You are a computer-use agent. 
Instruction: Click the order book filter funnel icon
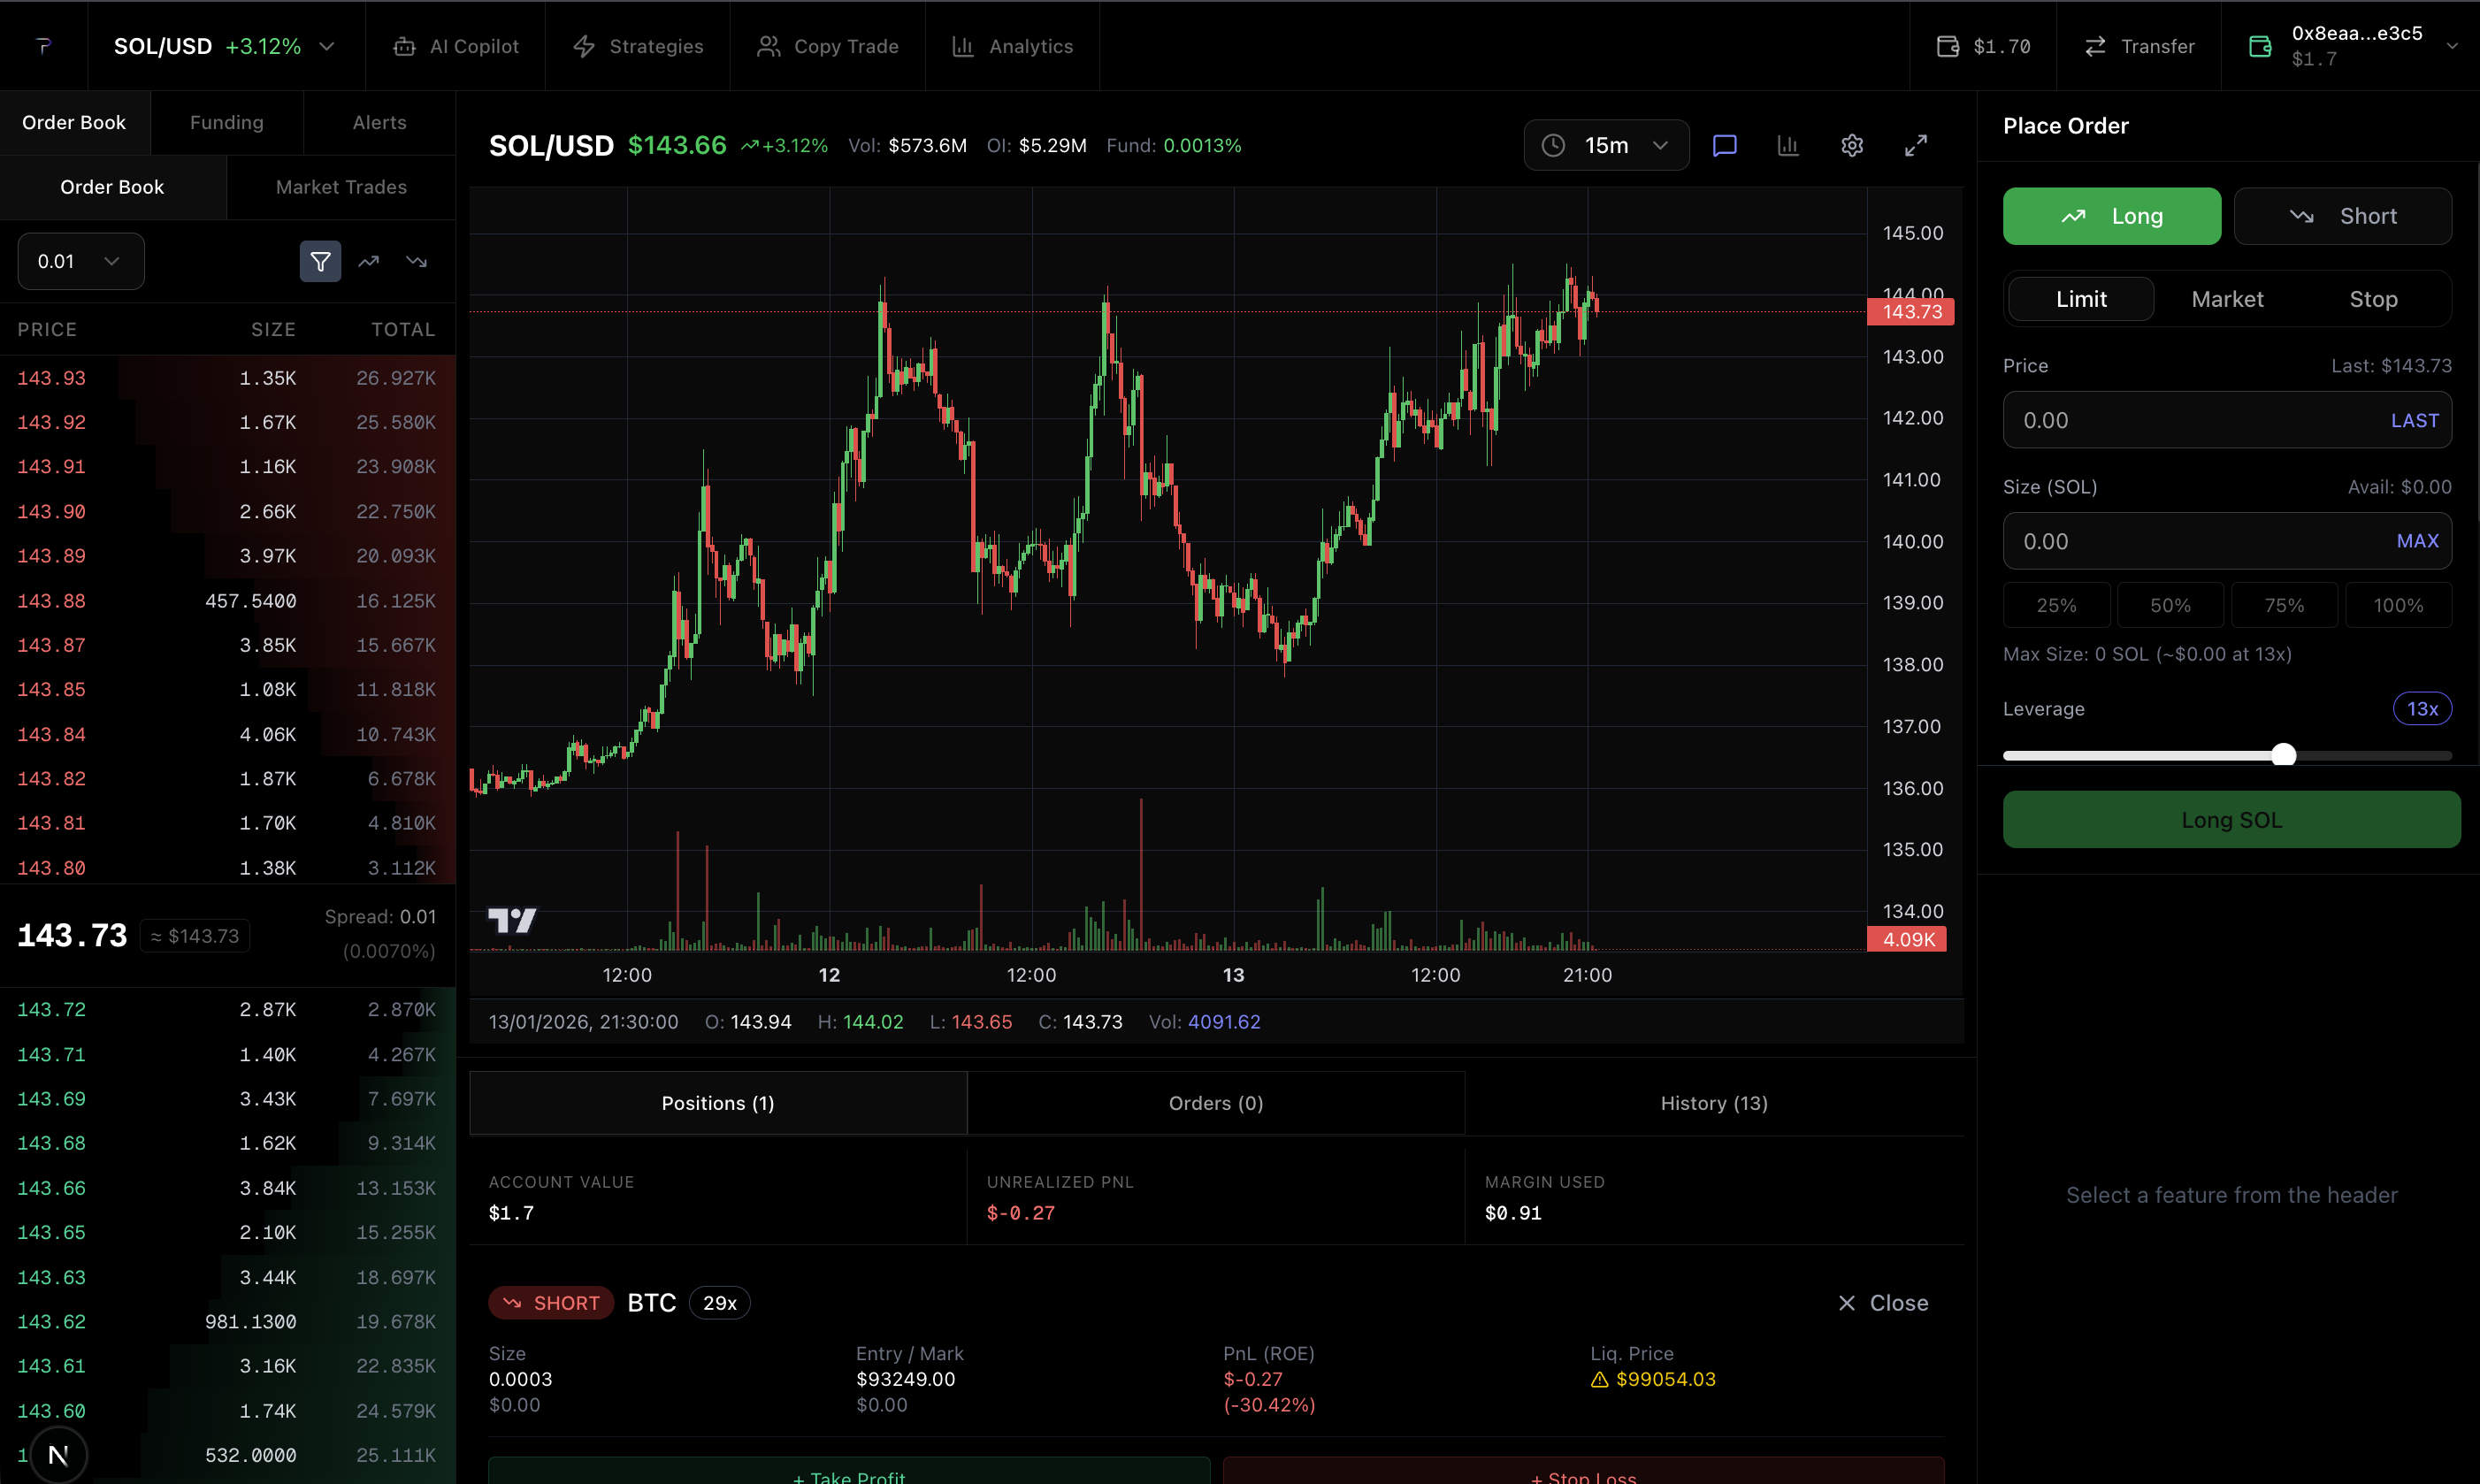(x=320, y=262)
